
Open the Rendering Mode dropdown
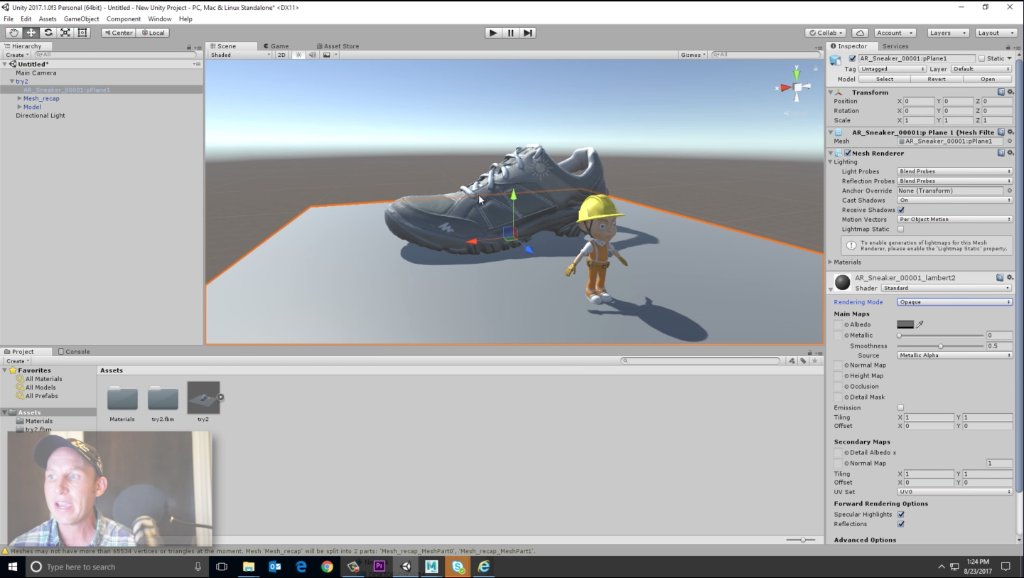pyautogui.click(x=955, y=302)
